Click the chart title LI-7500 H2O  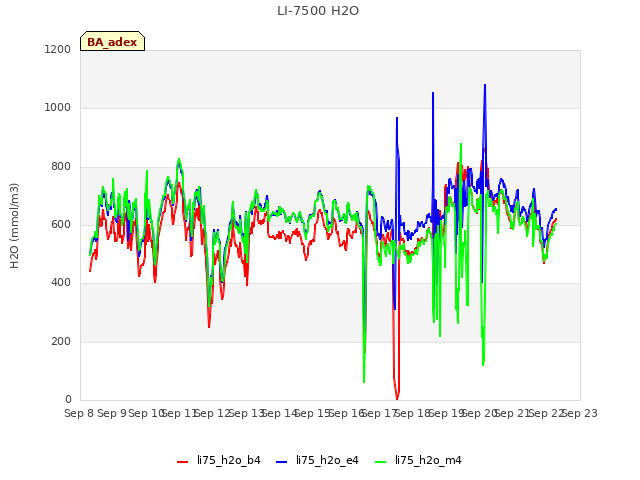318,11
